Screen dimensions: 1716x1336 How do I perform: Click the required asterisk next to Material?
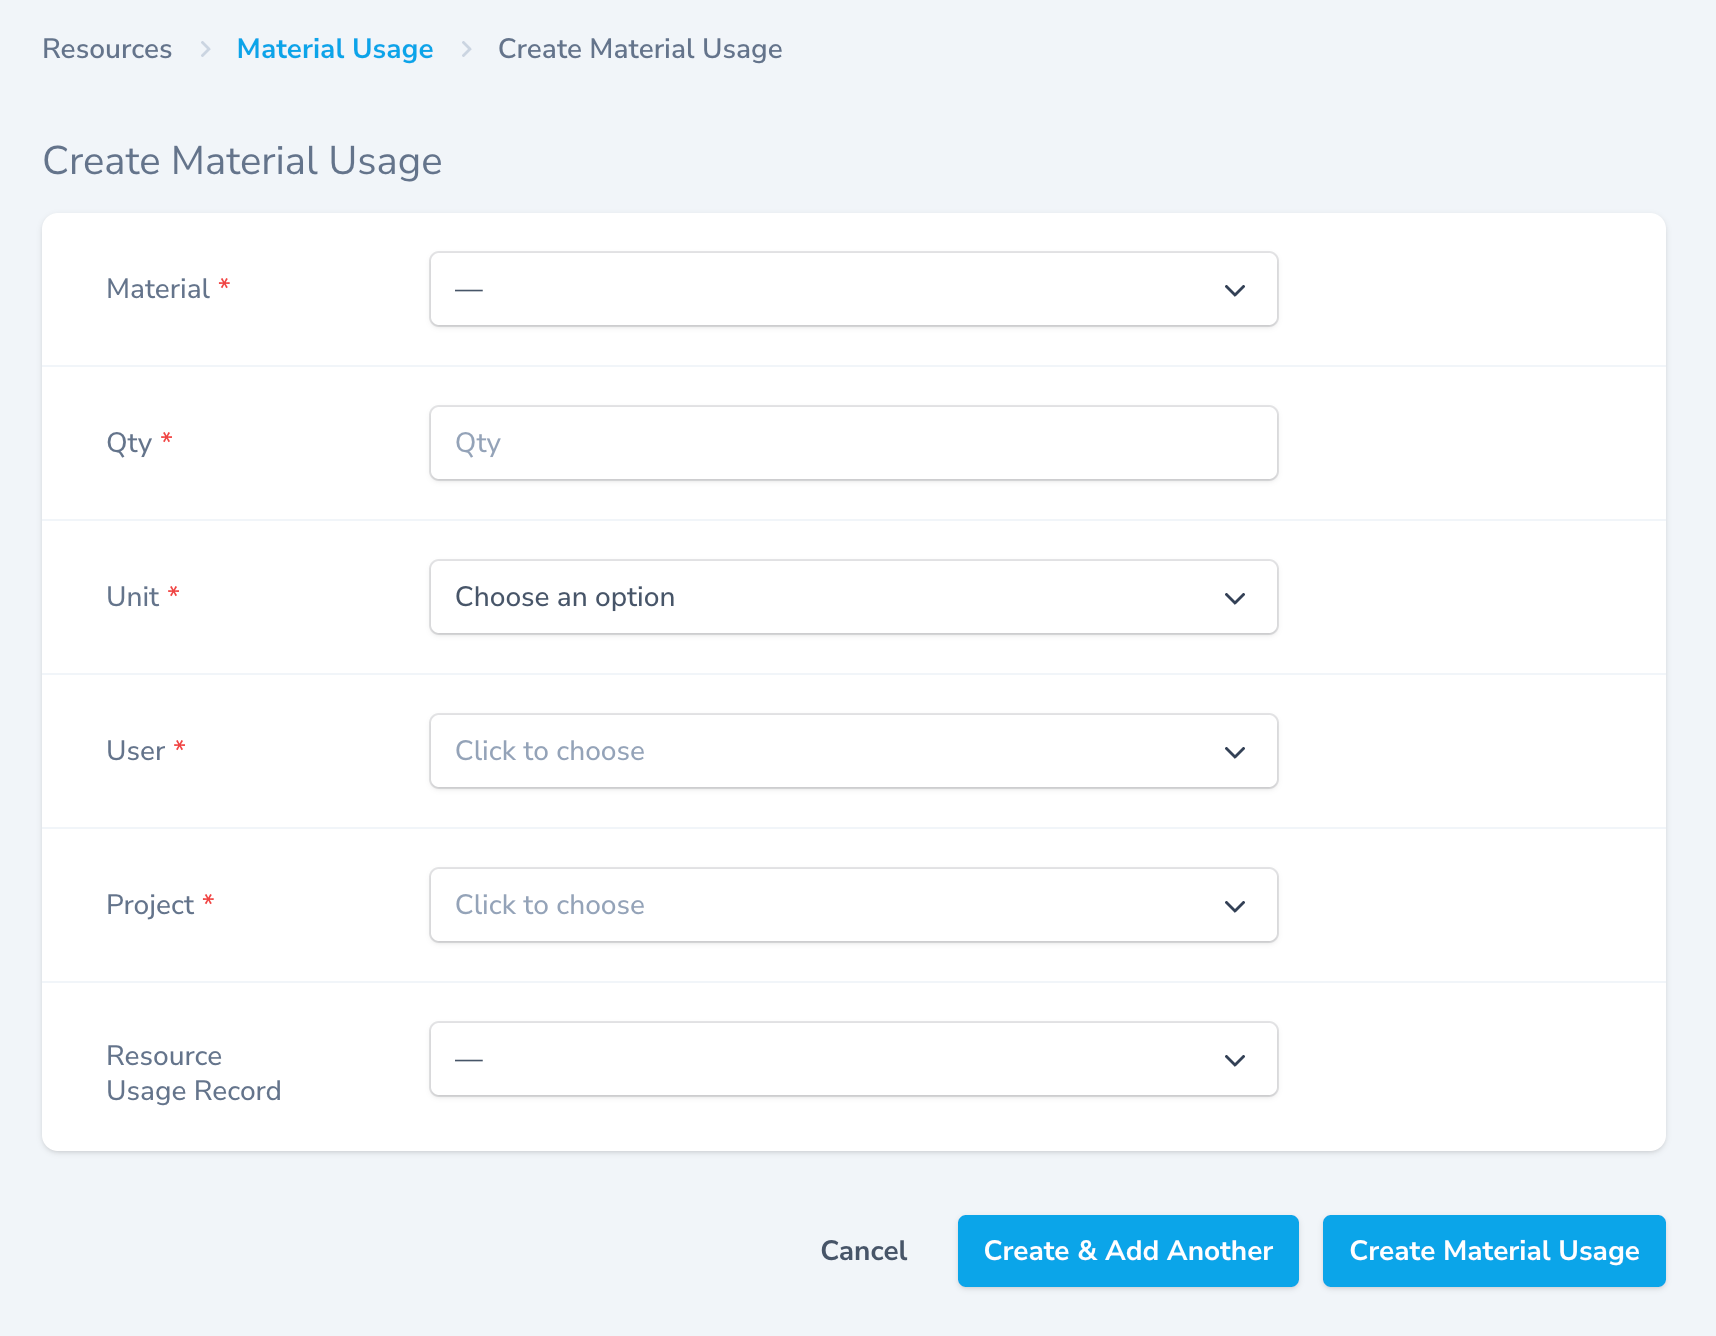coord(224,284)
